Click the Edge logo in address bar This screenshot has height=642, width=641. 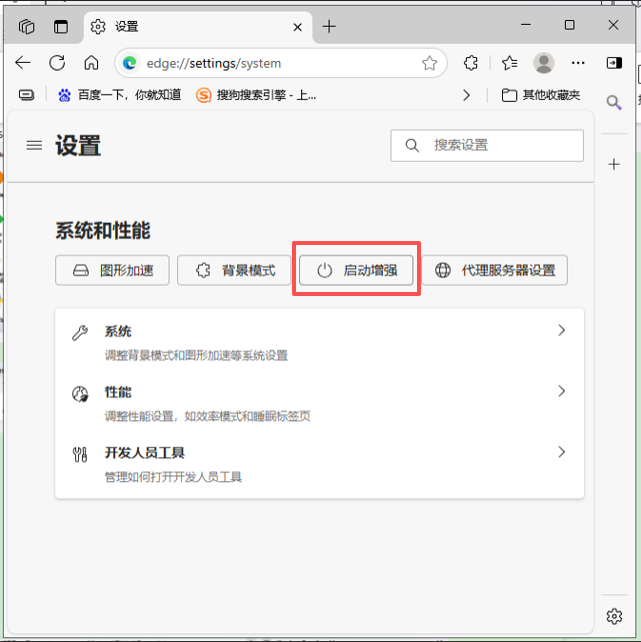tap(130, 63)
